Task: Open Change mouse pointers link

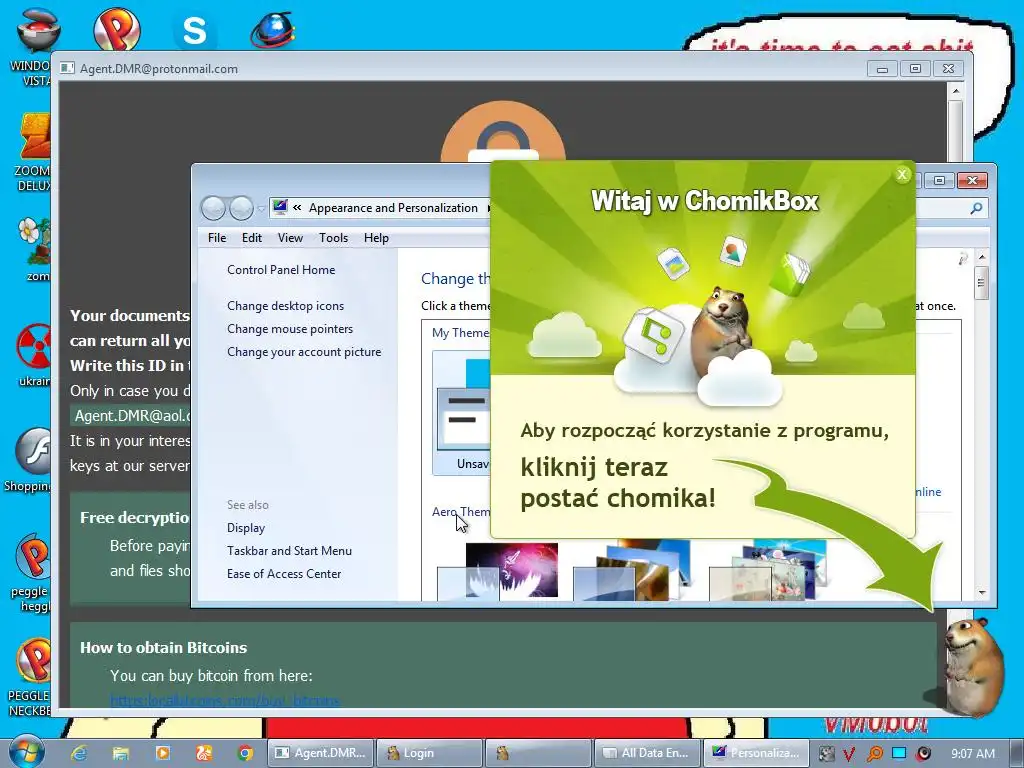Action: coord(290,328)
